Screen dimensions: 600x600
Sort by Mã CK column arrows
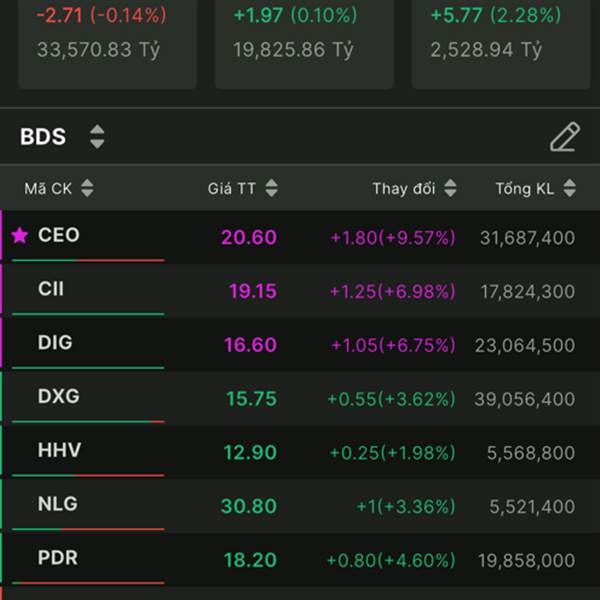click(x=87, y=188)
